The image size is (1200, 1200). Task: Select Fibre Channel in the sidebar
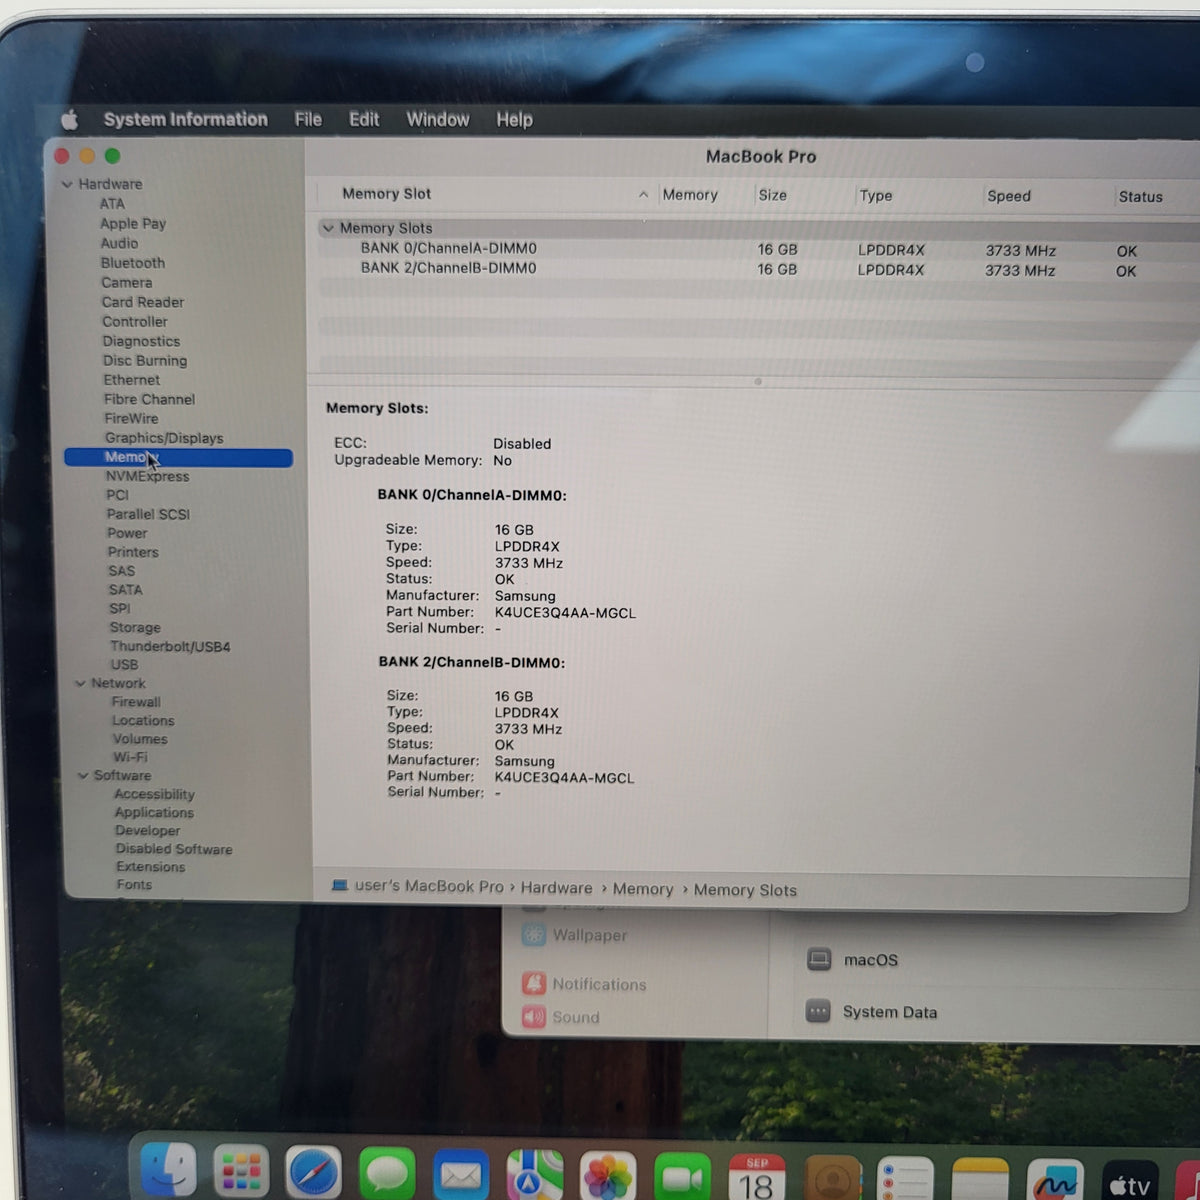click(150, 399)
